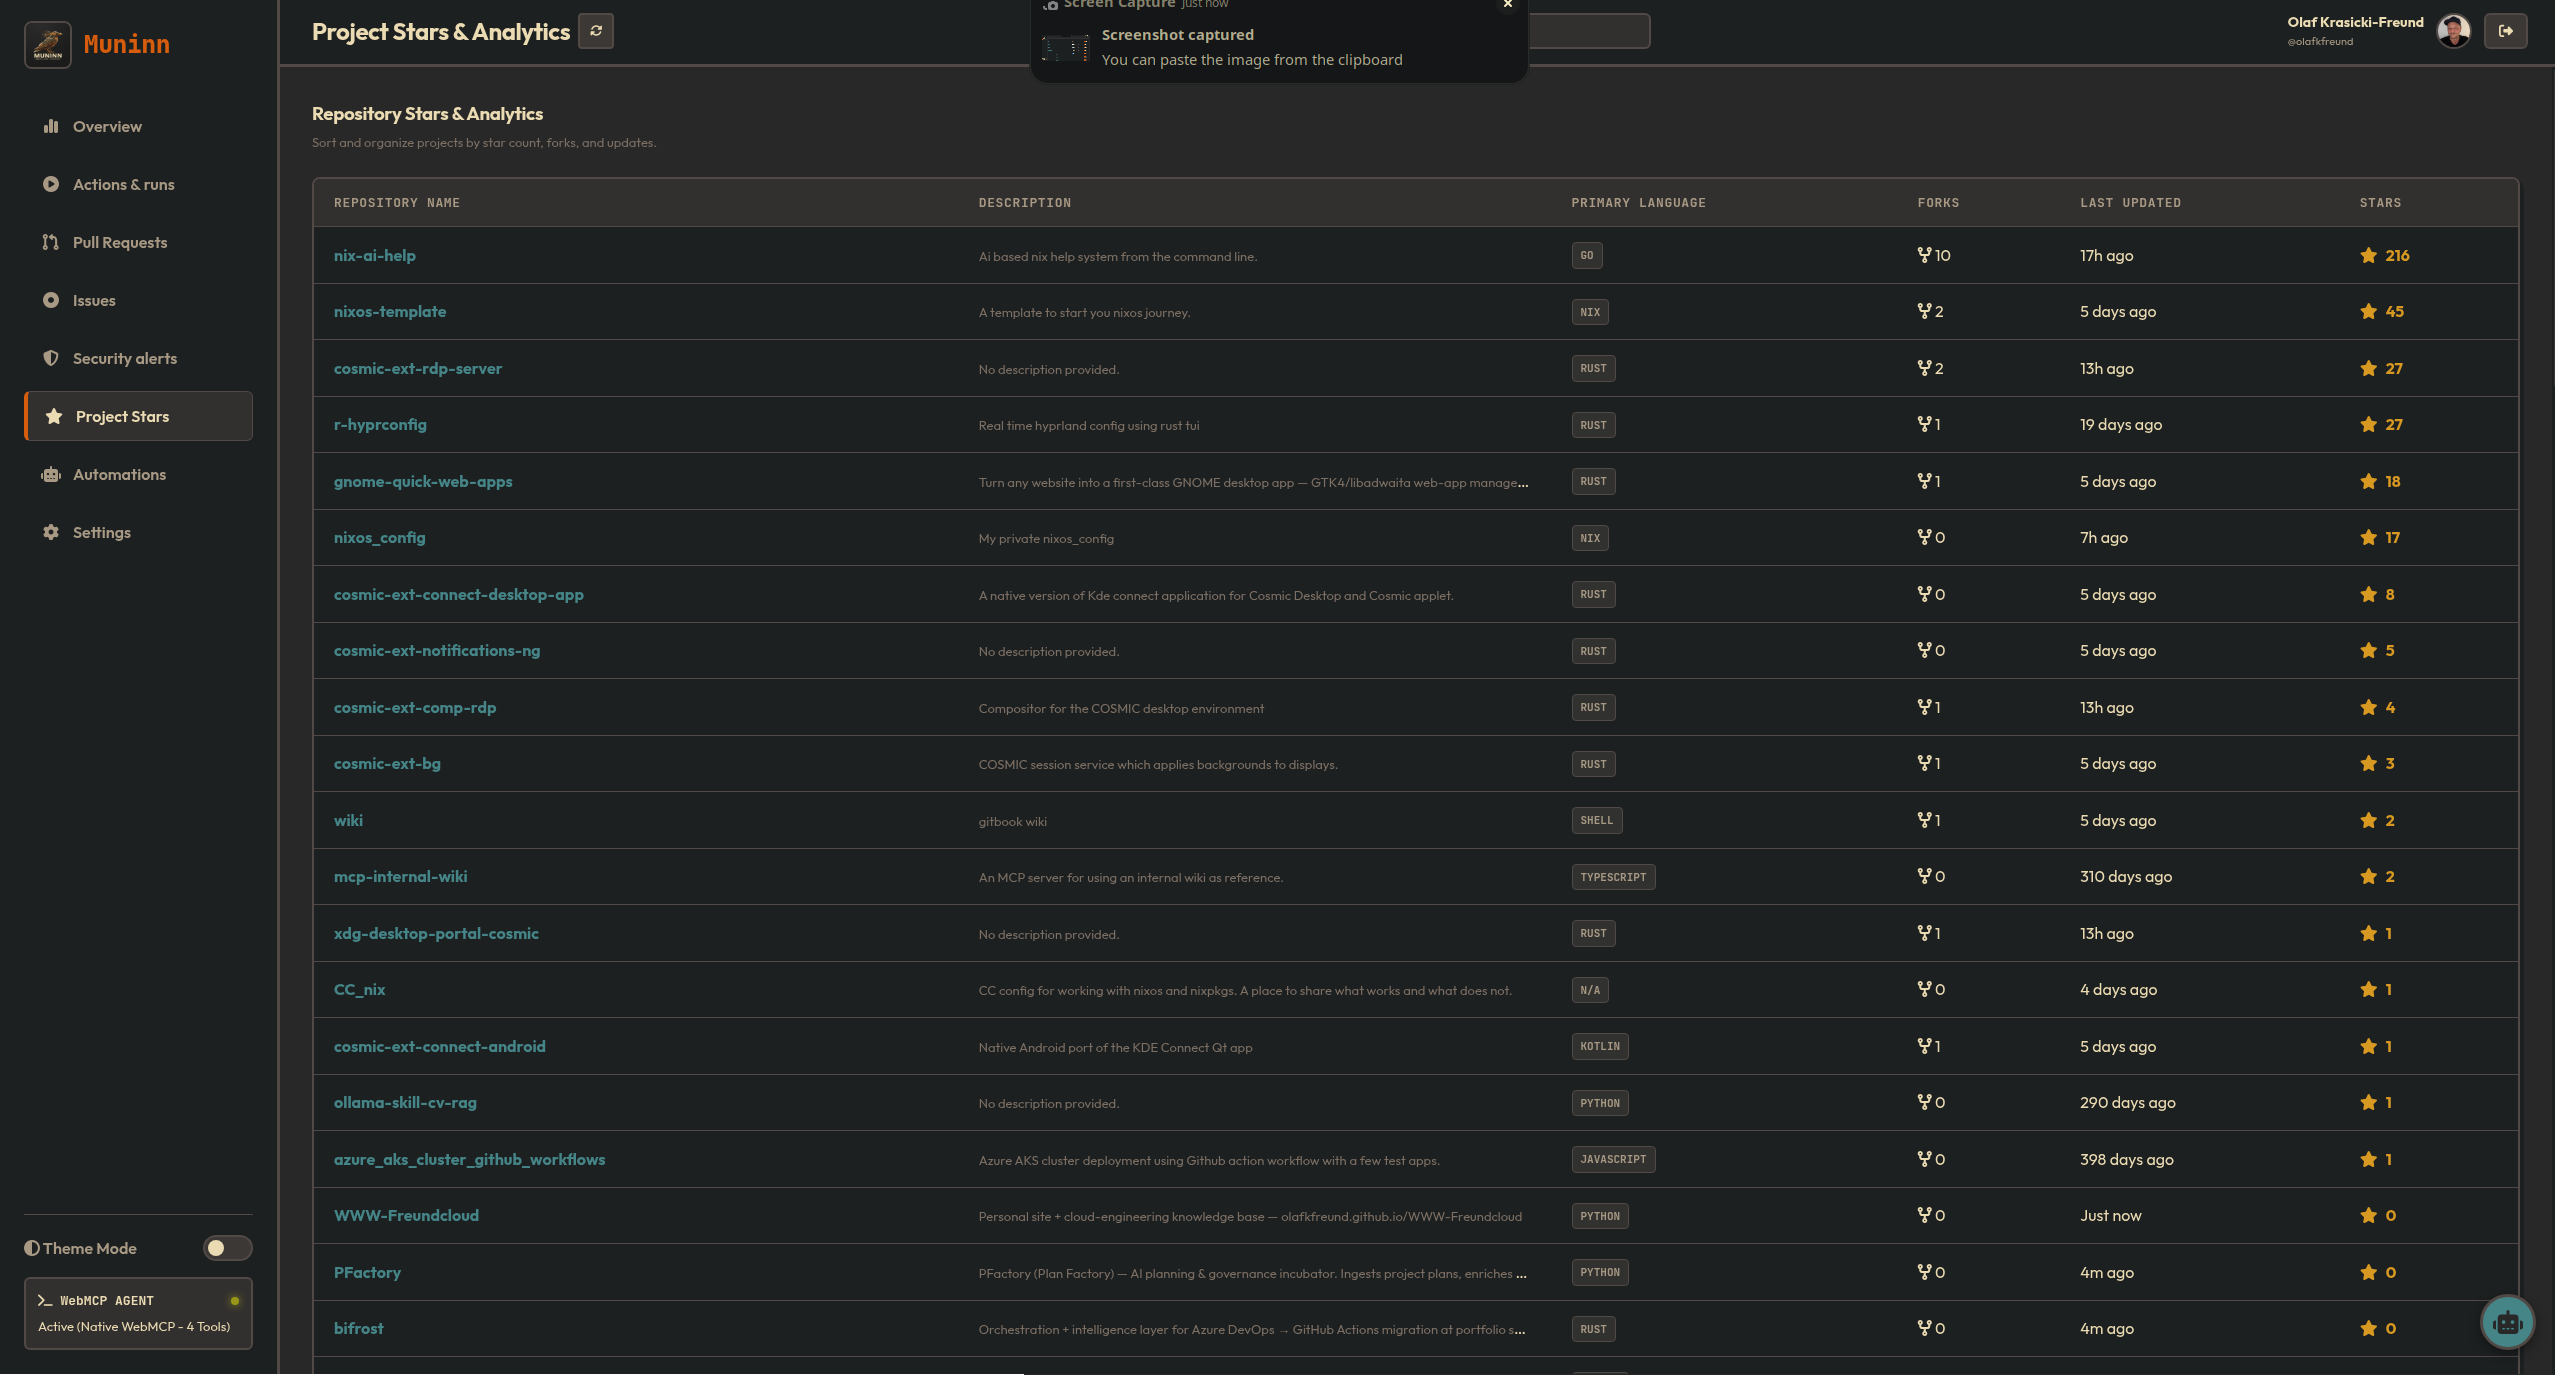Screen dimensions: 2555x1375
Task: Open WWW-Freundcloud repository link
Action: tap(406, 1215)
